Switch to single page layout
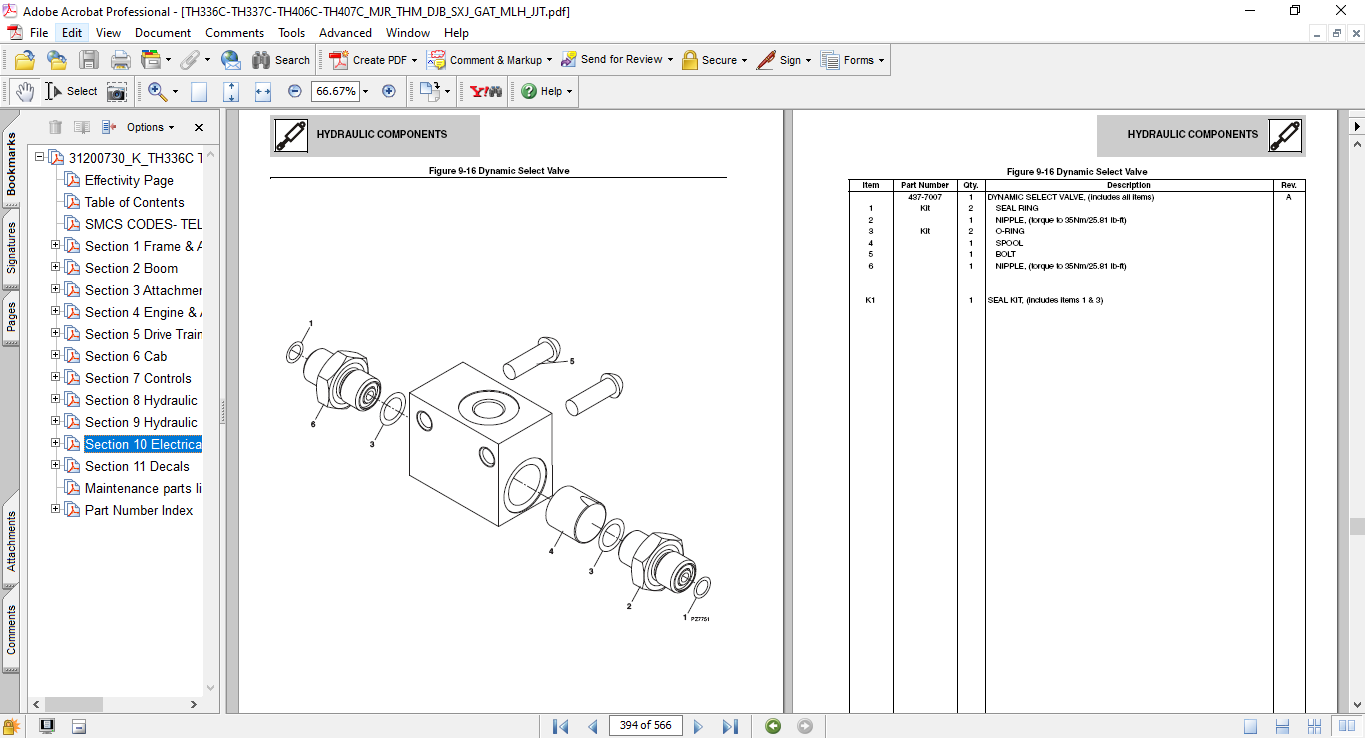 [x=1251, y=726]
